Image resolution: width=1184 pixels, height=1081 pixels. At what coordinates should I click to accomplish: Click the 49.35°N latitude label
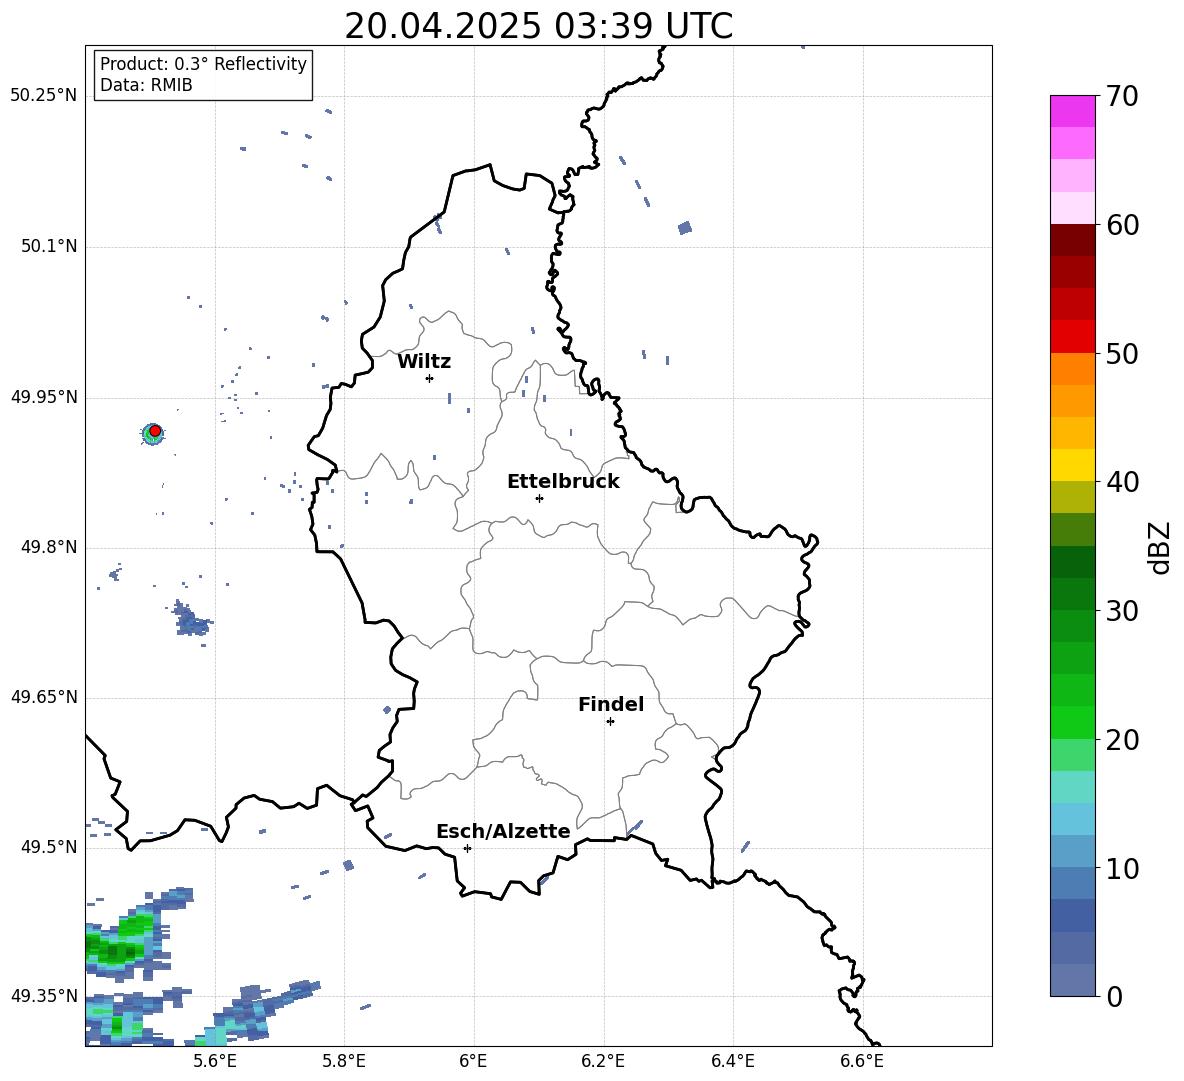(44, 996)
